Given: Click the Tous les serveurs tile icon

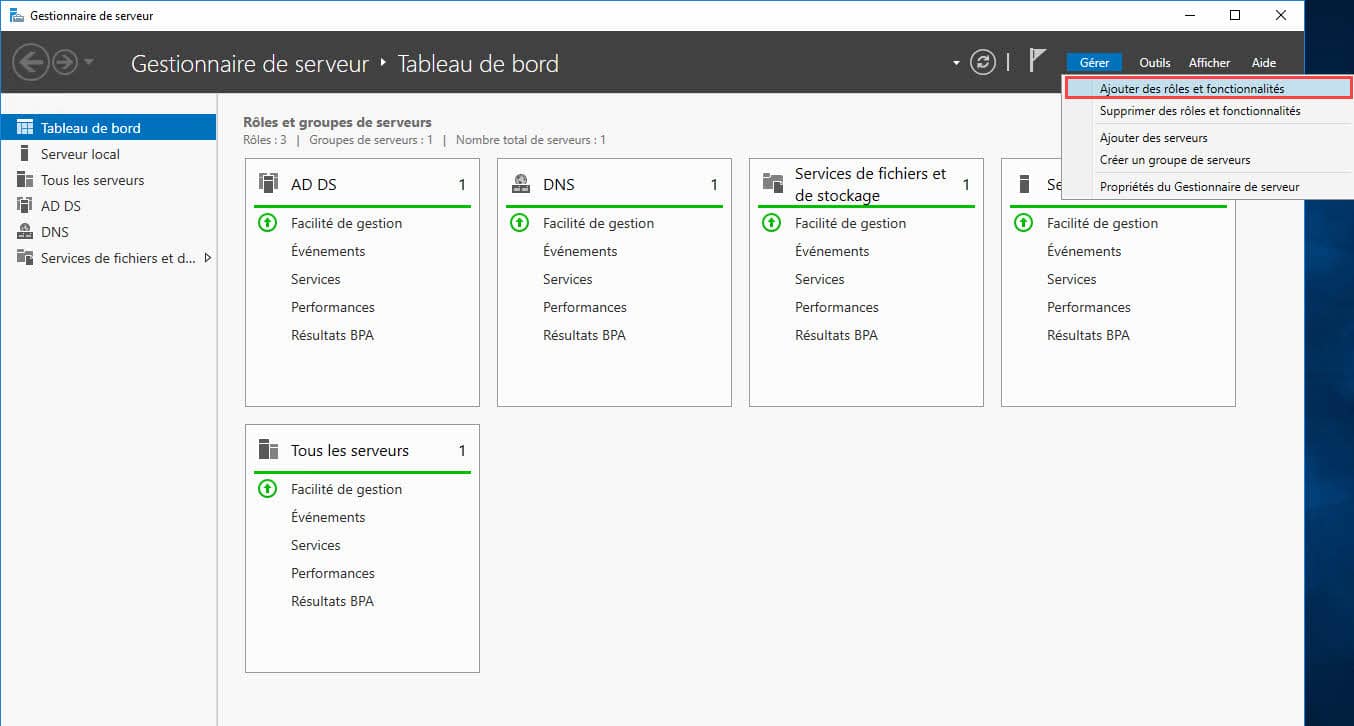Looking at the screenshot, I should 268,450.
